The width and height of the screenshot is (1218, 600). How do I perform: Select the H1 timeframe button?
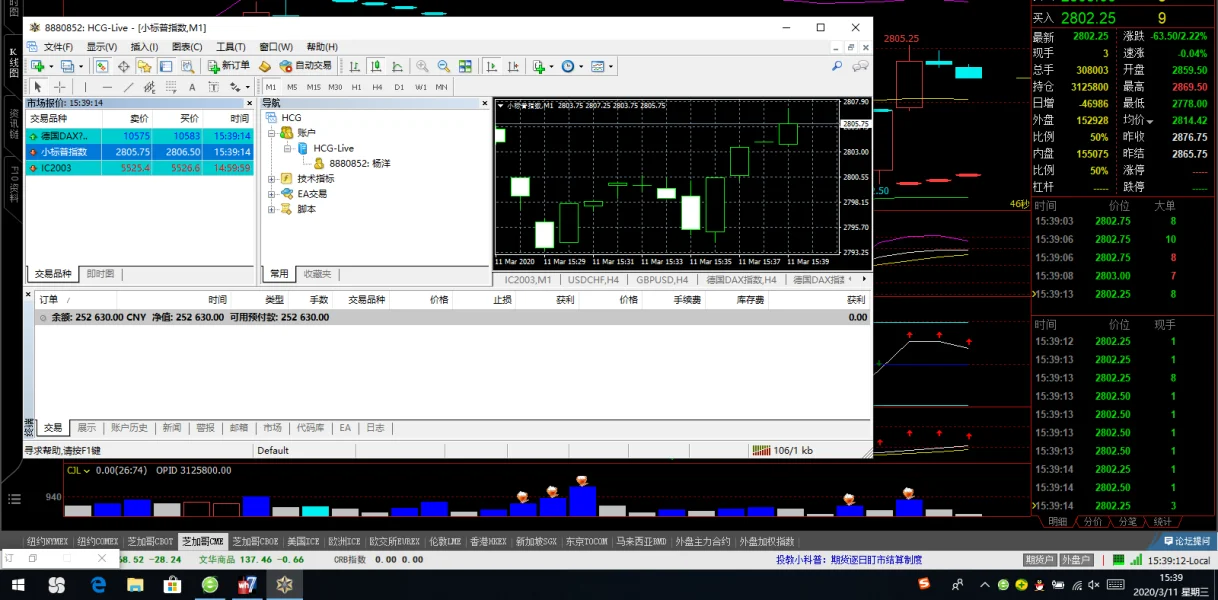(356, 87)
